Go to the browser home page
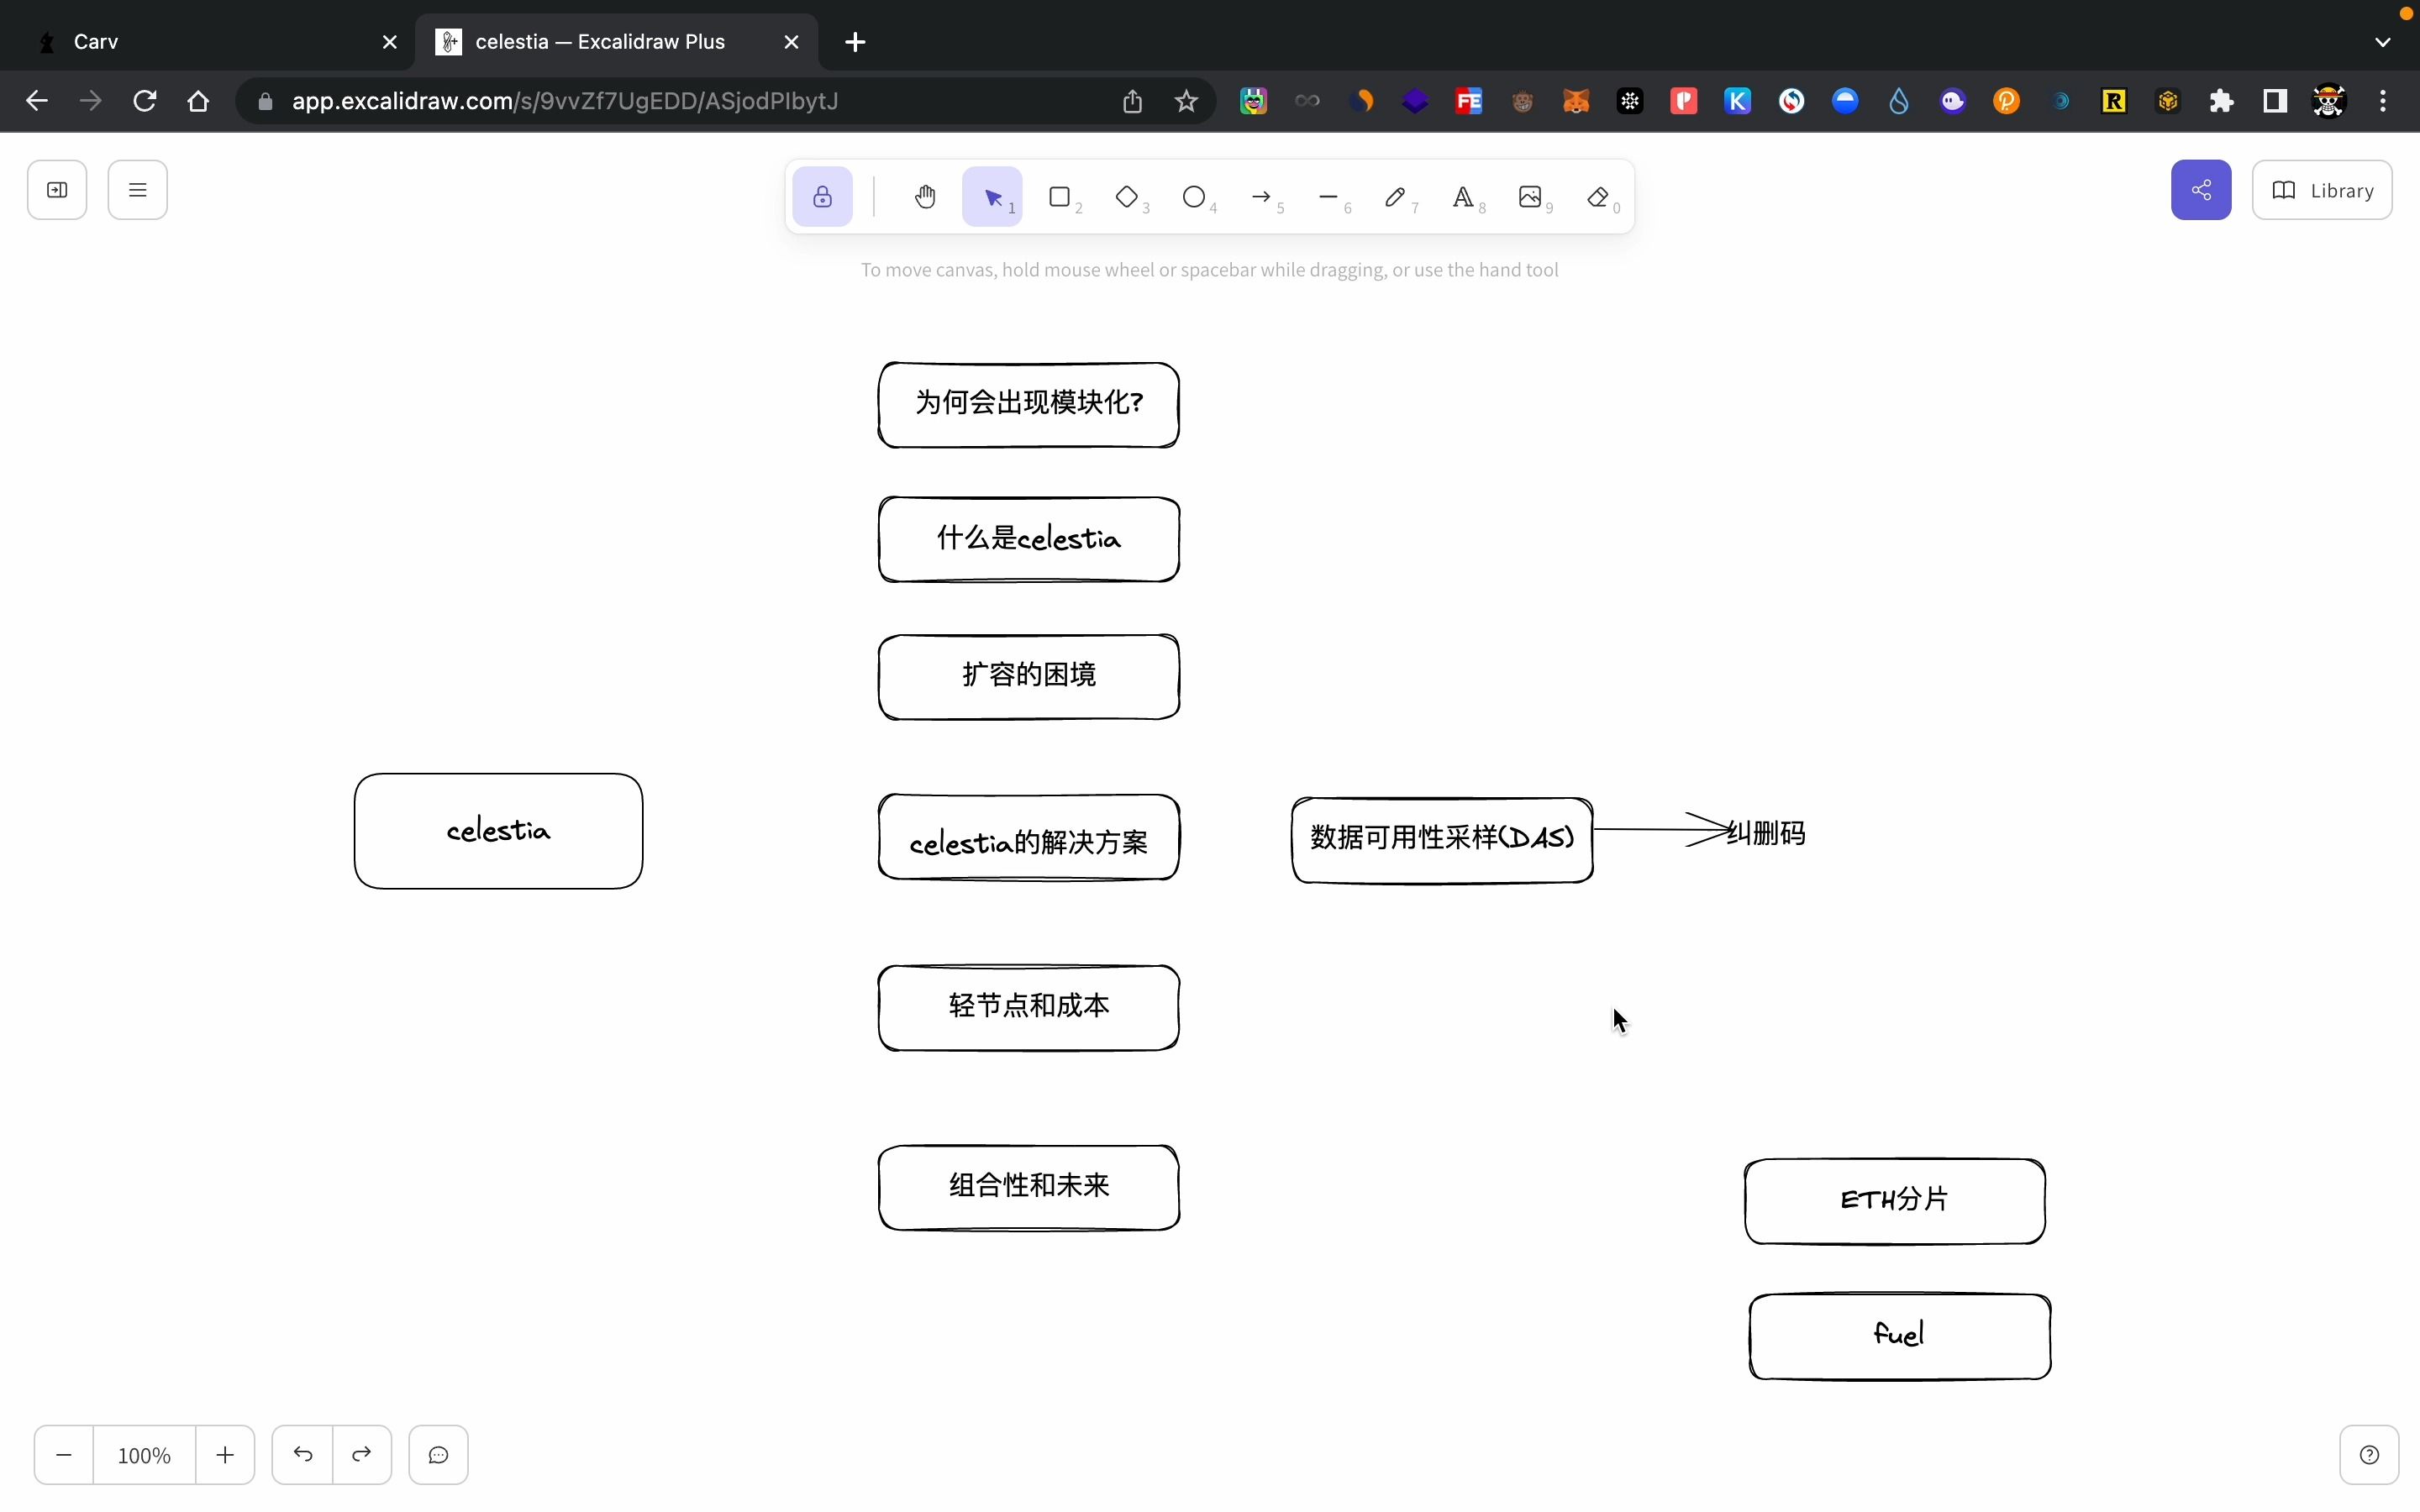The height and width of the screenshot is (1512, 2420). point(198,101)
